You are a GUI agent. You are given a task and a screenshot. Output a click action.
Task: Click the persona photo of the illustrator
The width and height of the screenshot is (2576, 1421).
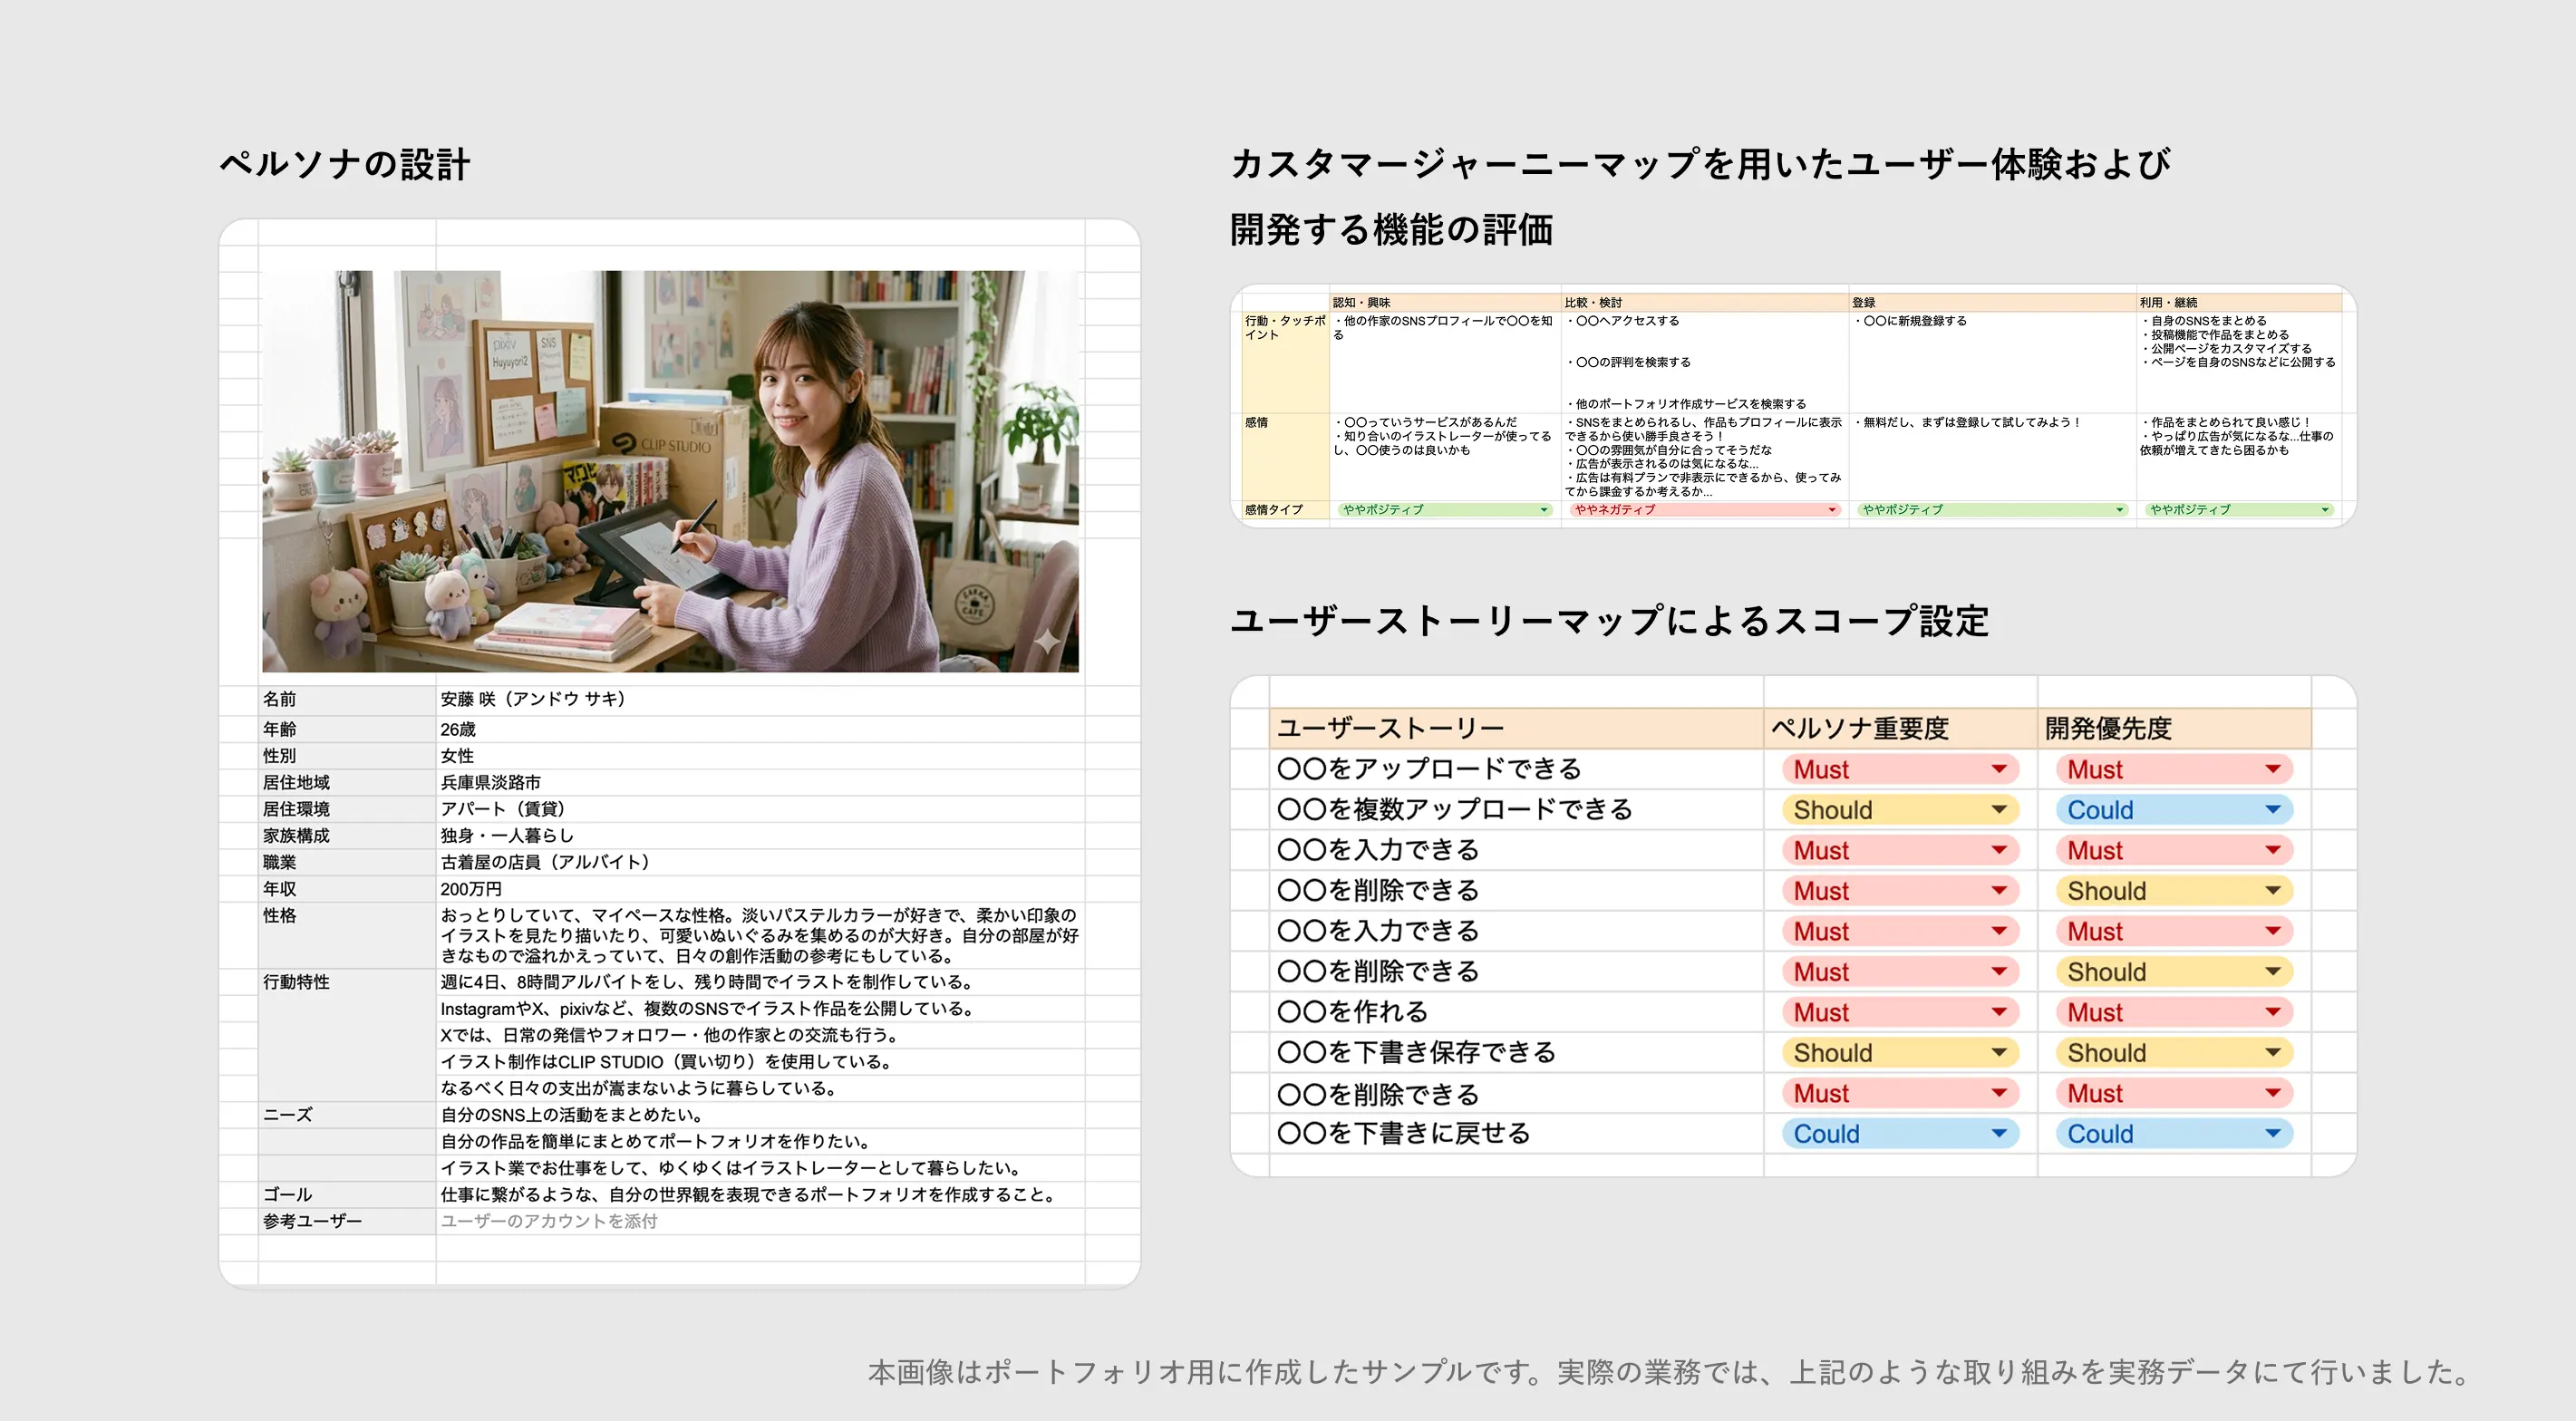(x=670, y=471)
